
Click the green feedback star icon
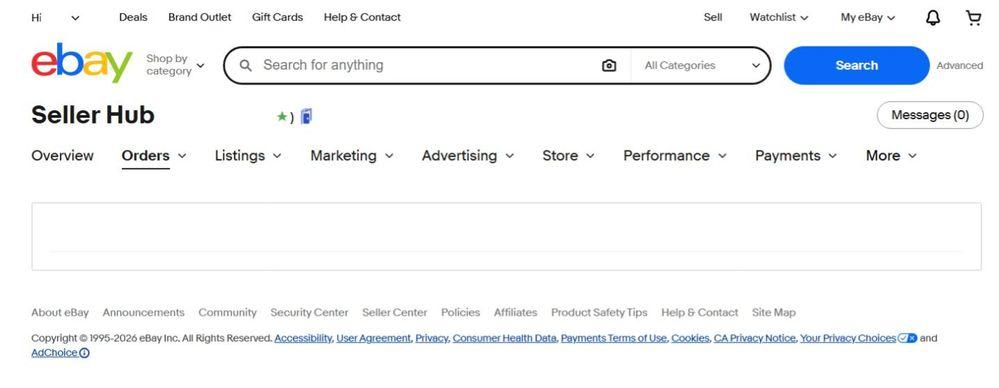282,117
